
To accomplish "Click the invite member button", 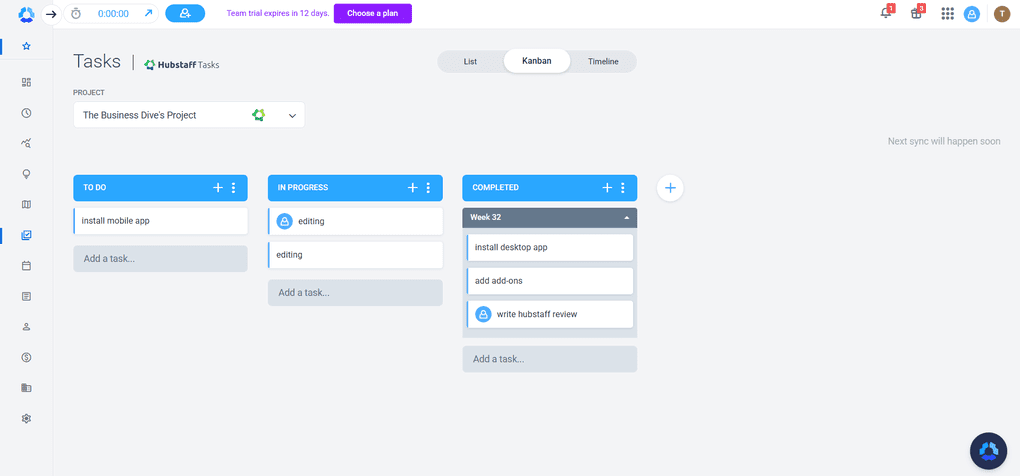I will point(185,13).
